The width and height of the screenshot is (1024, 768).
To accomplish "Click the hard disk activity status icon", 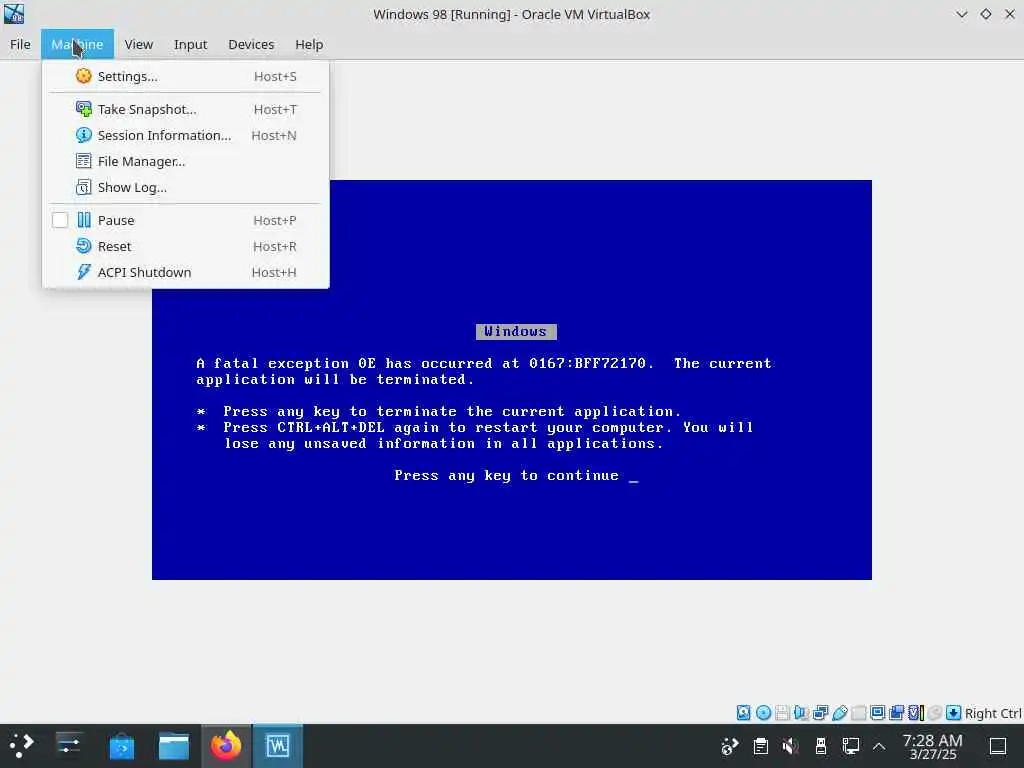I will pyautogui.click(x=744, y=712).
